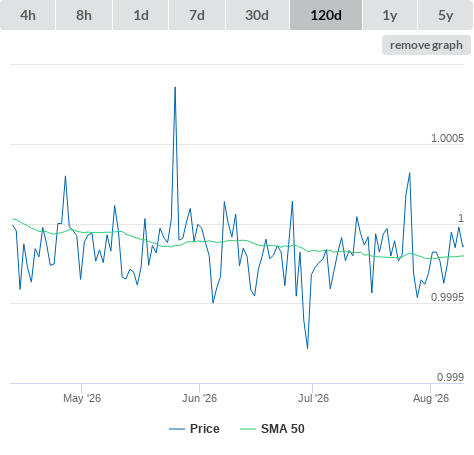The height and width of the screenshot is (455, 474).
Task: Switch chart to 1y range
Action: [x=390, y=15]
